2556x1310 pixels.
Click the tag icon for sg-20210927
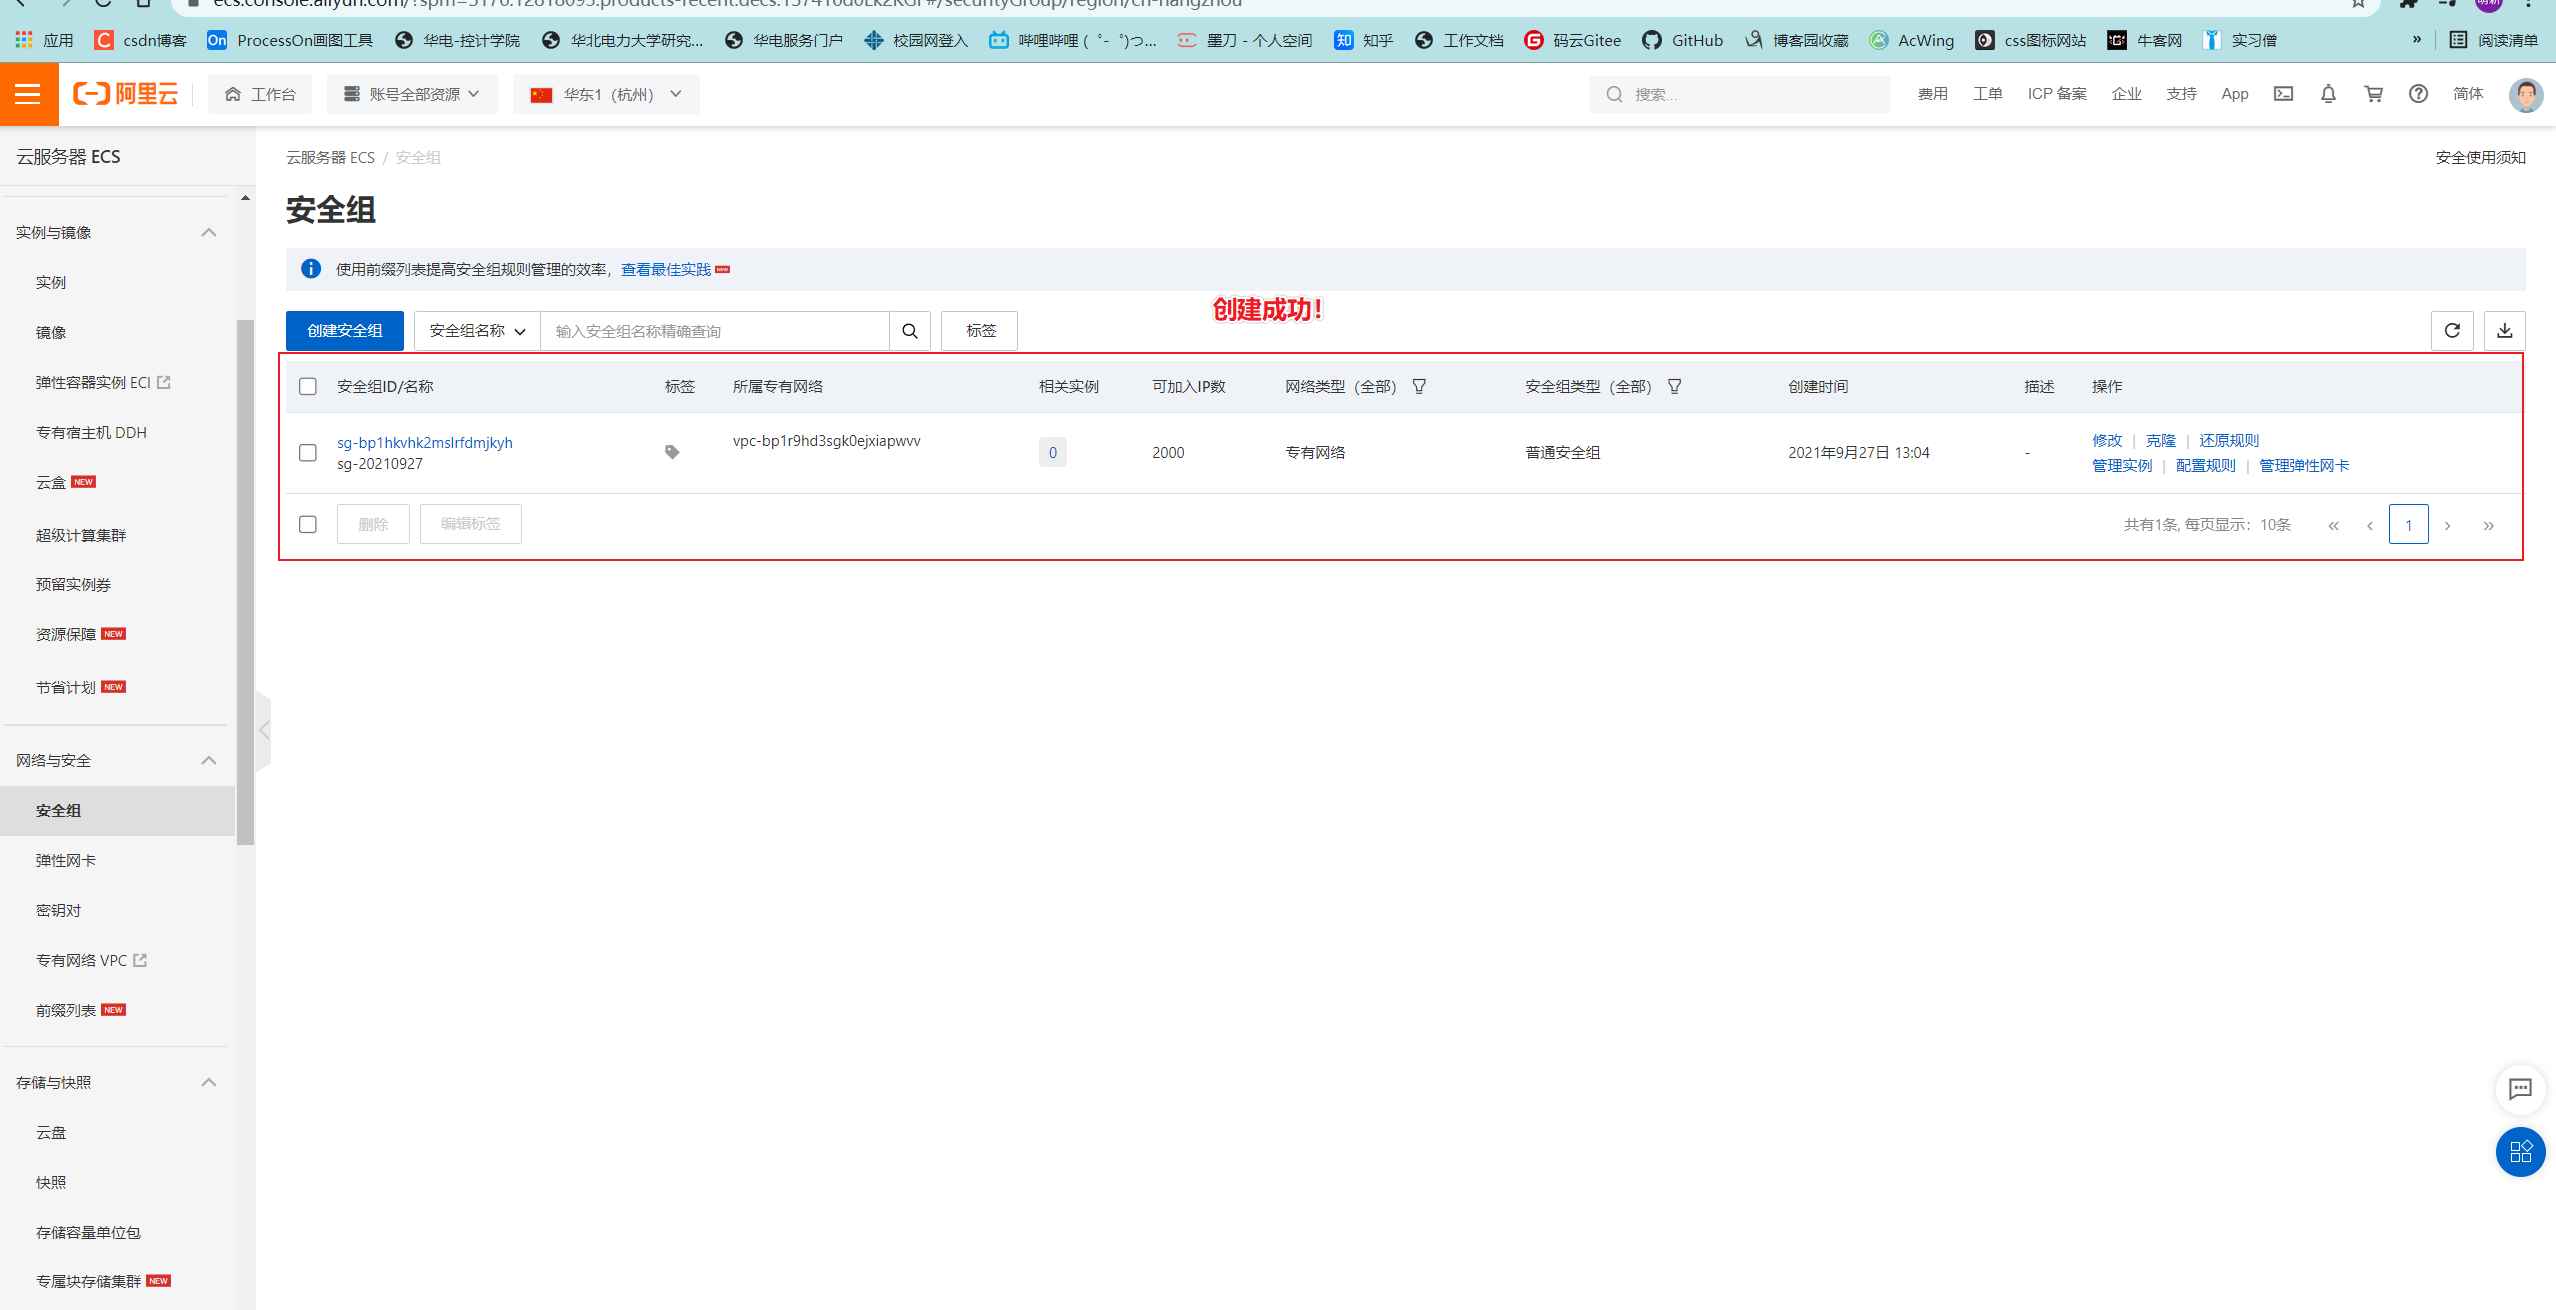pos(672,452)
